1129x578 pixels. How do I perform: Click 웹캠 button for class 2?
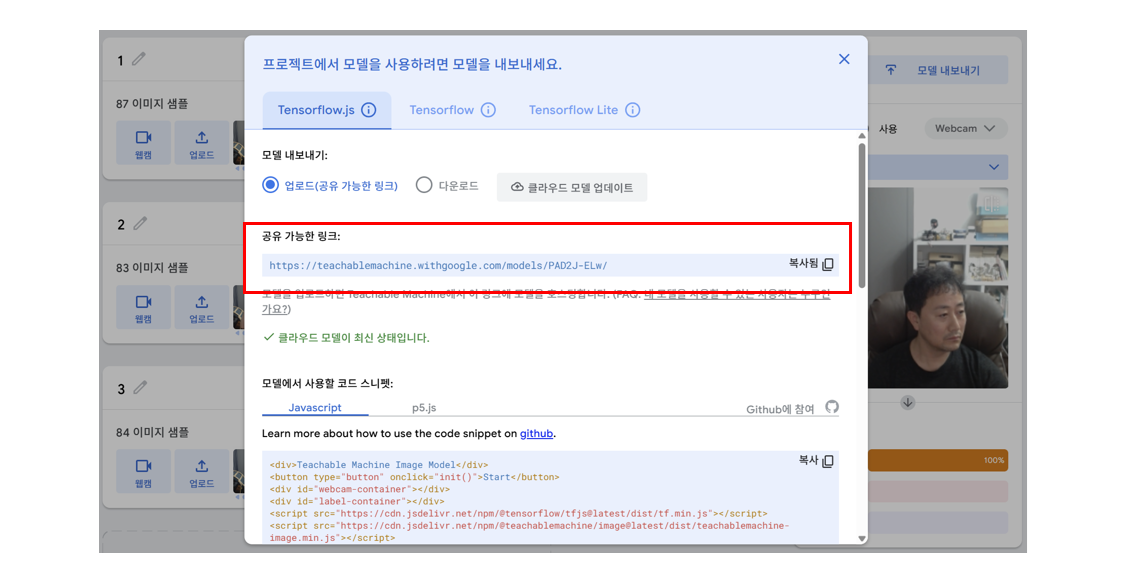(x=143, y=307)
